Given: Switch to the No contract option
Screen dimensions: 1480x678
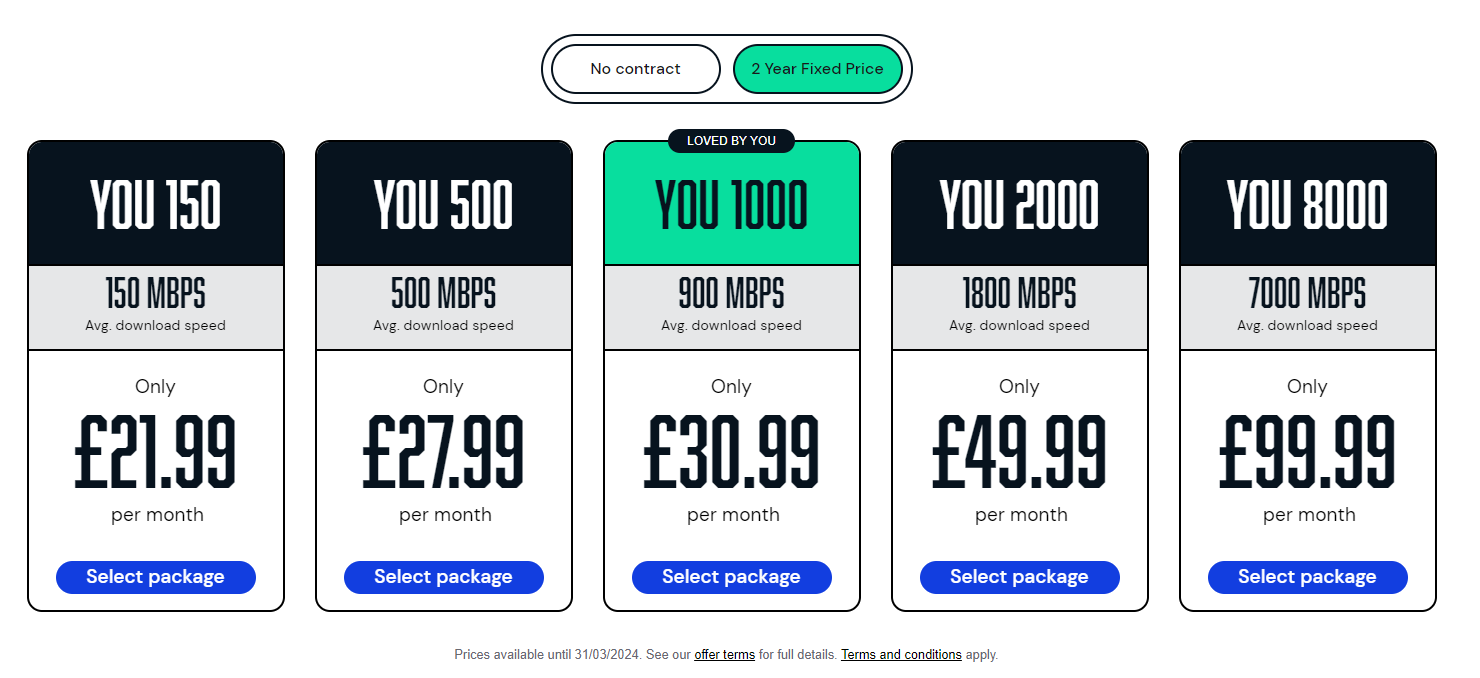Looking at the screenshot, I should [635, 69].
